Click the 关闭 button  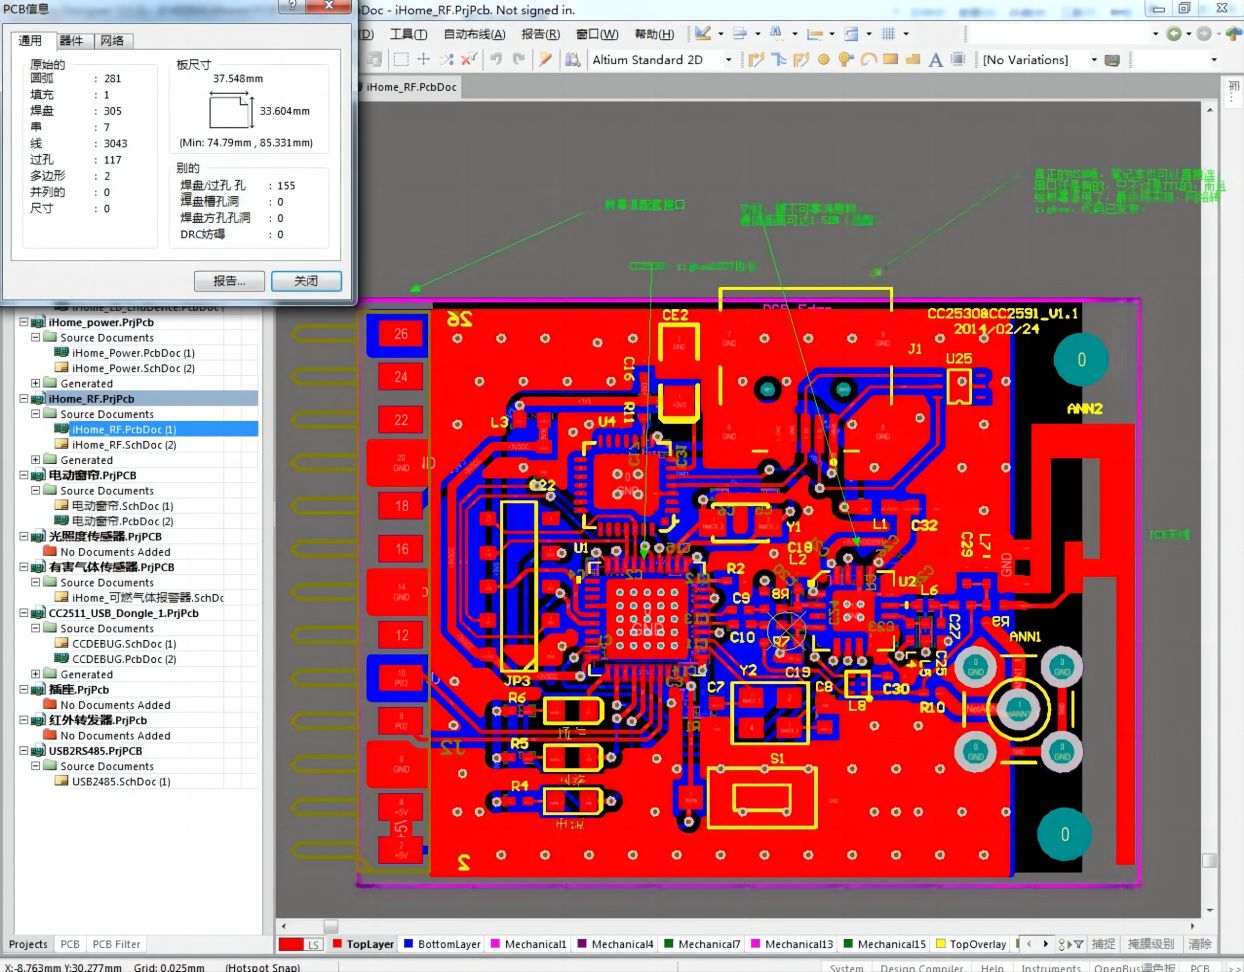pos(306,281)
